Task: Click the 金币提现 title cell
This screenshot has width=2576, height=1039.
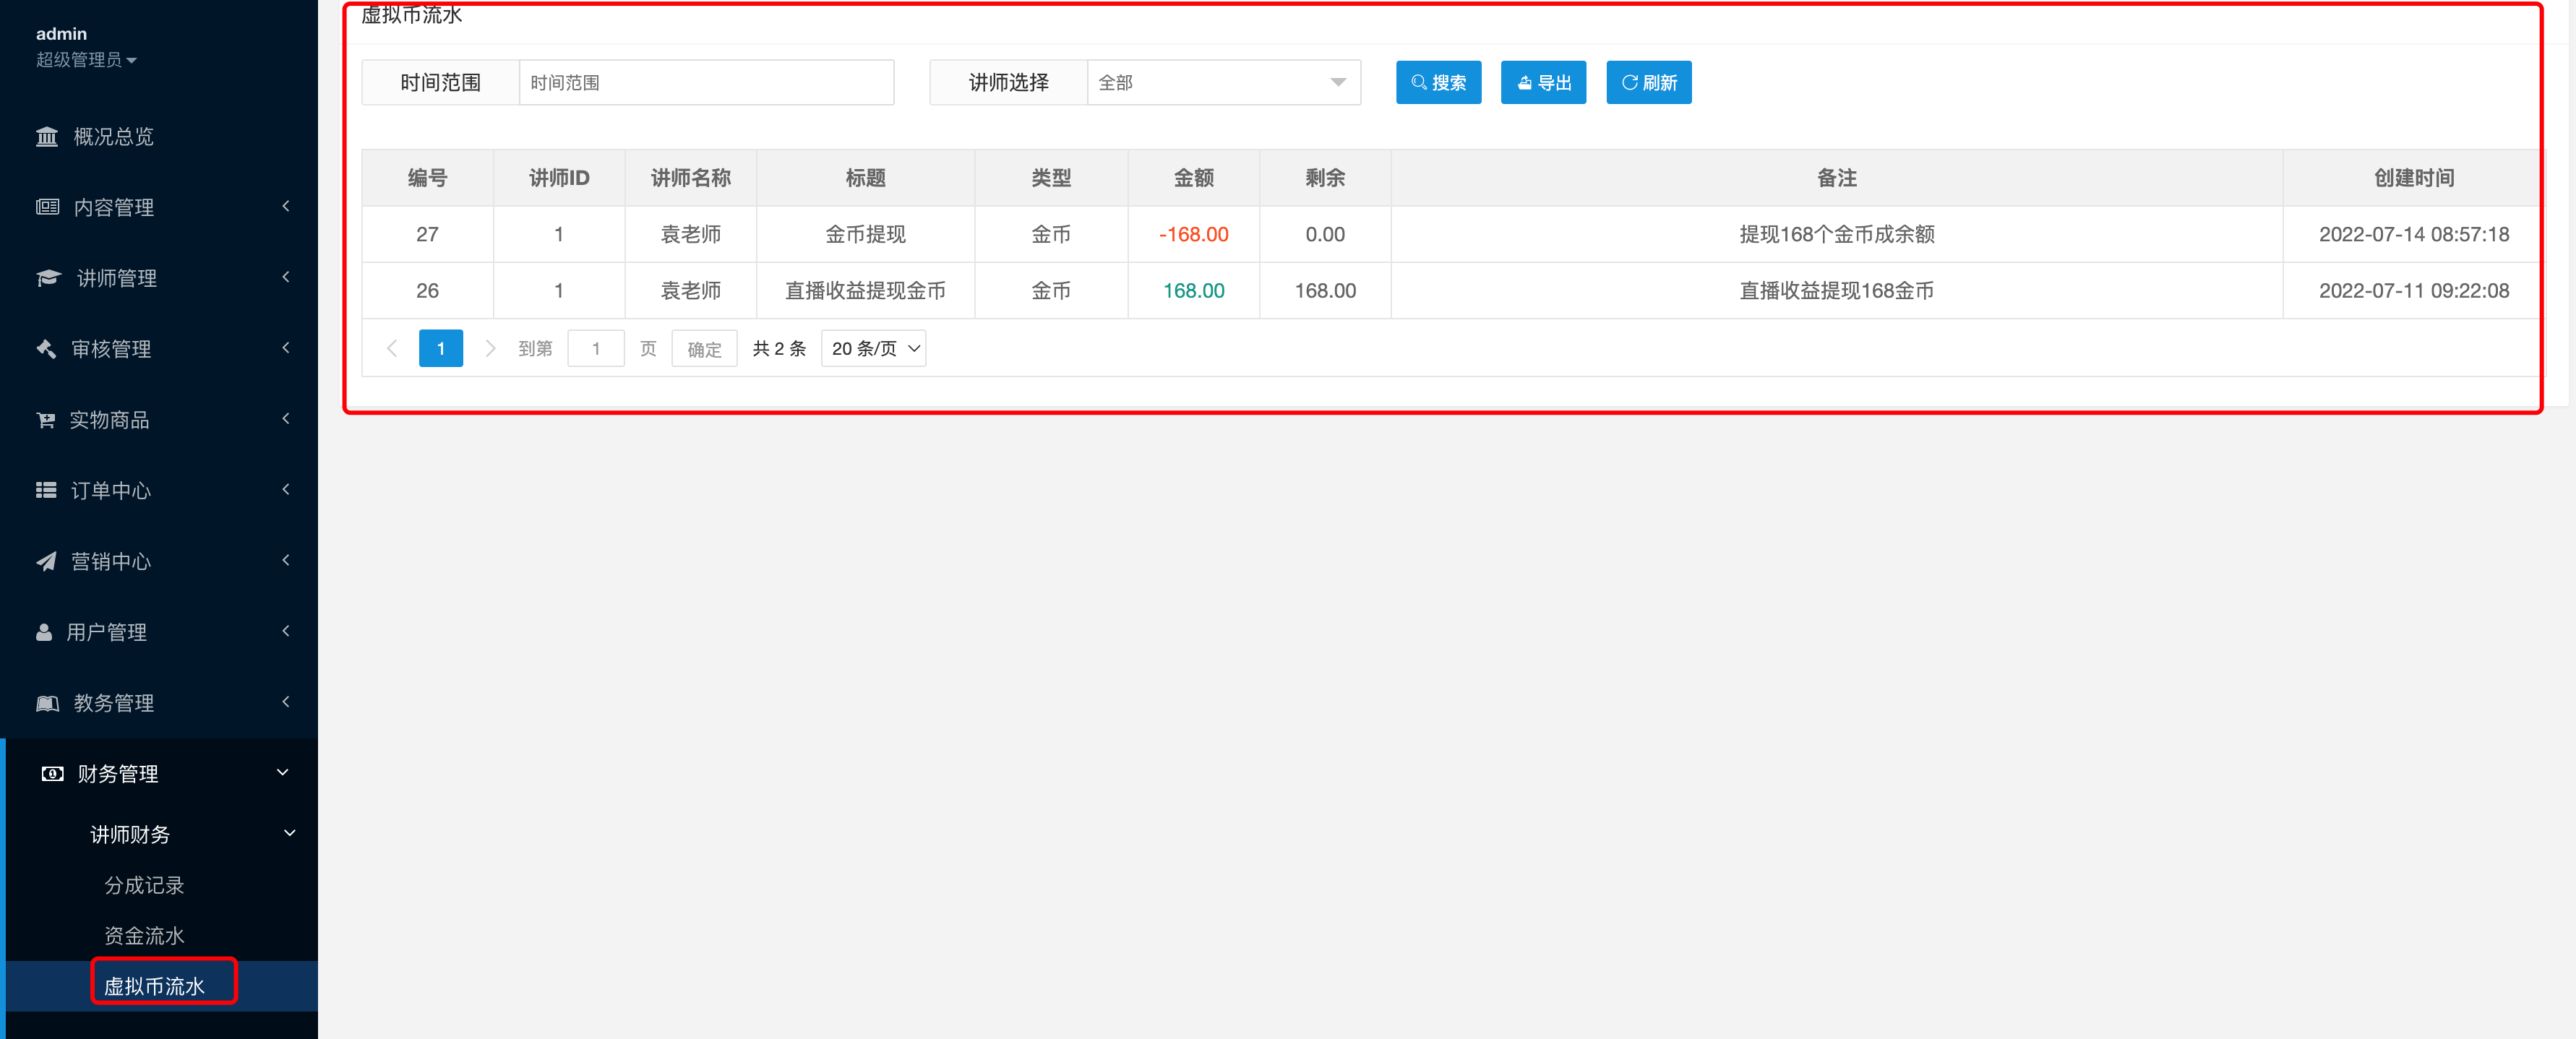Action: [x=865, y=234]
